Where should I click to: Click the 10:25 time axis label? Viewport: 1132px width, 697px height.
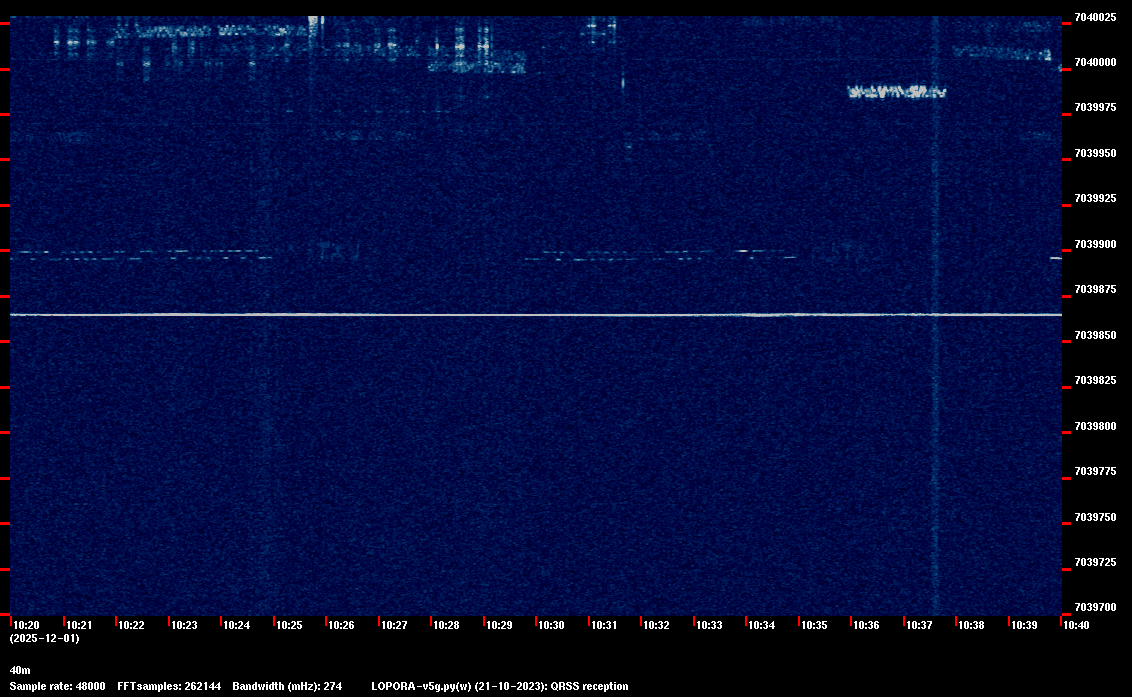point(289,625)
